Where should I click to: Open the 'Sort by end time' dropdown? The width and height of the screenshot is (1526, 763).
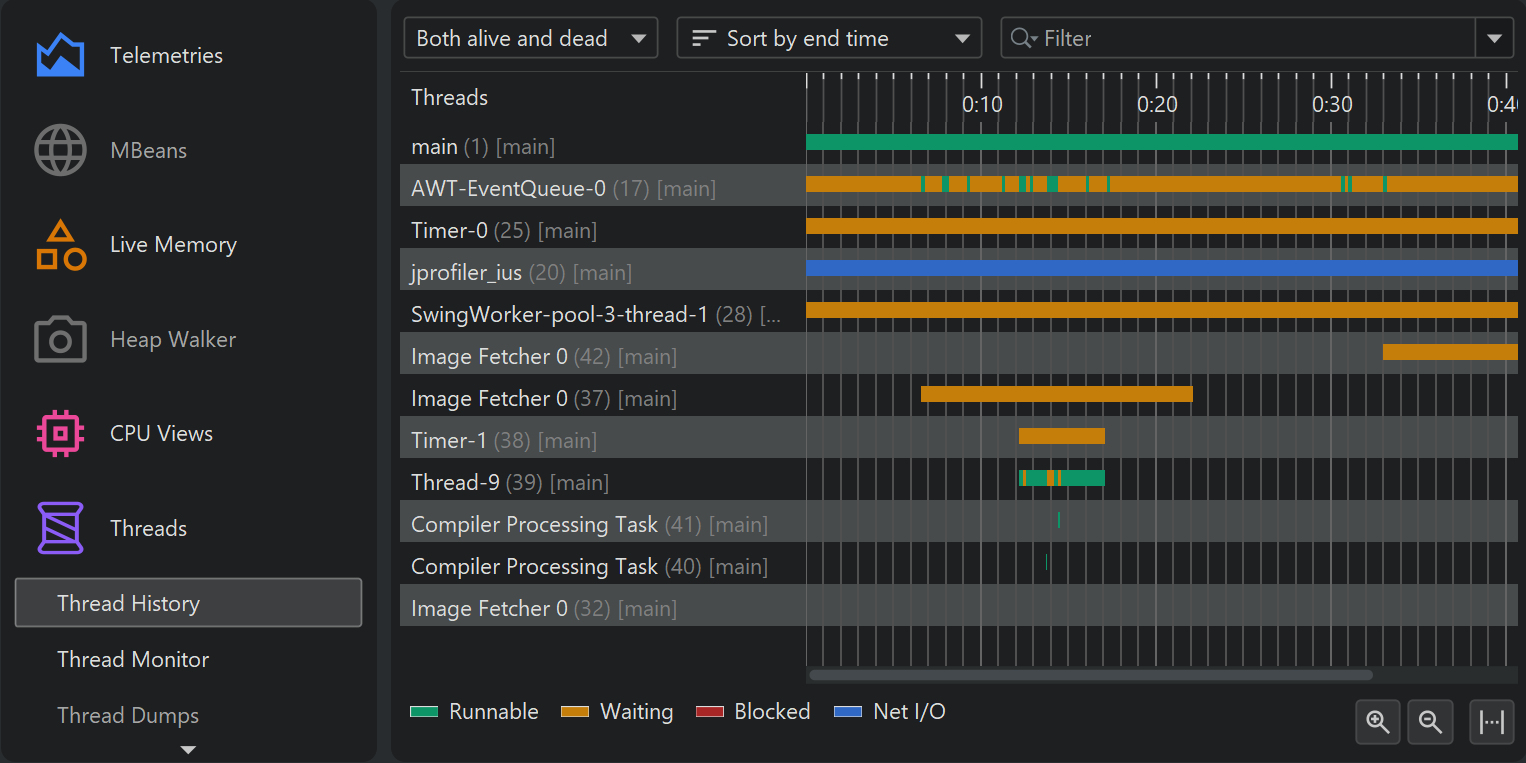pos(828,39)
